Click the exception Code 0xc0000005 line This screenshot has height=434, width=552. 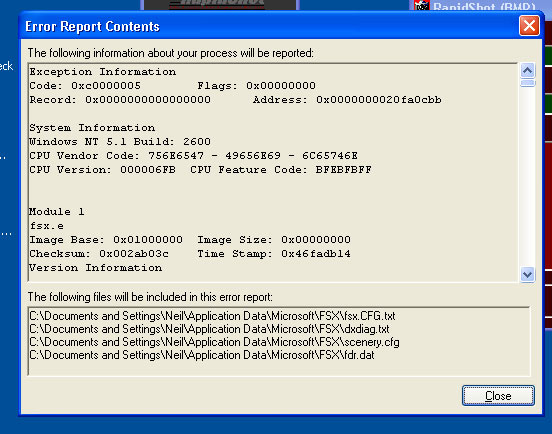[85, 86]
